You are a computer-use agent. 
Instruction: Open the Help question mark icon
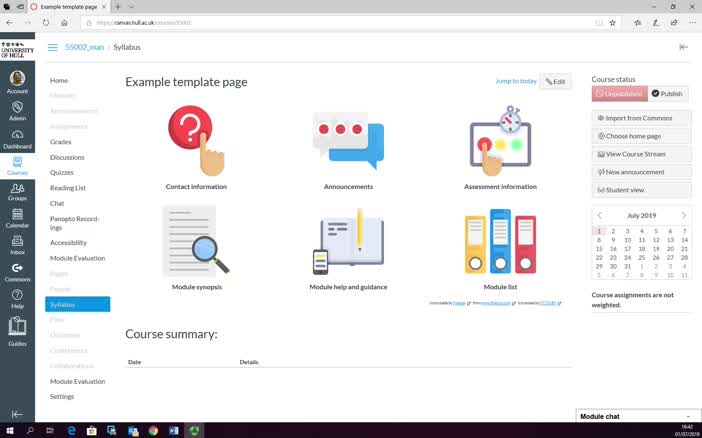click(17, 297)
